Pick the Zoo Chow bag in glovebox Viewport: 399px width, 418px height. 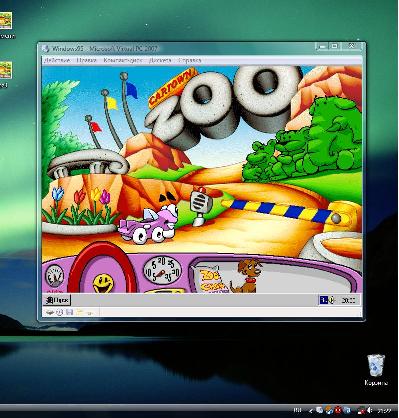click(212, 280)
